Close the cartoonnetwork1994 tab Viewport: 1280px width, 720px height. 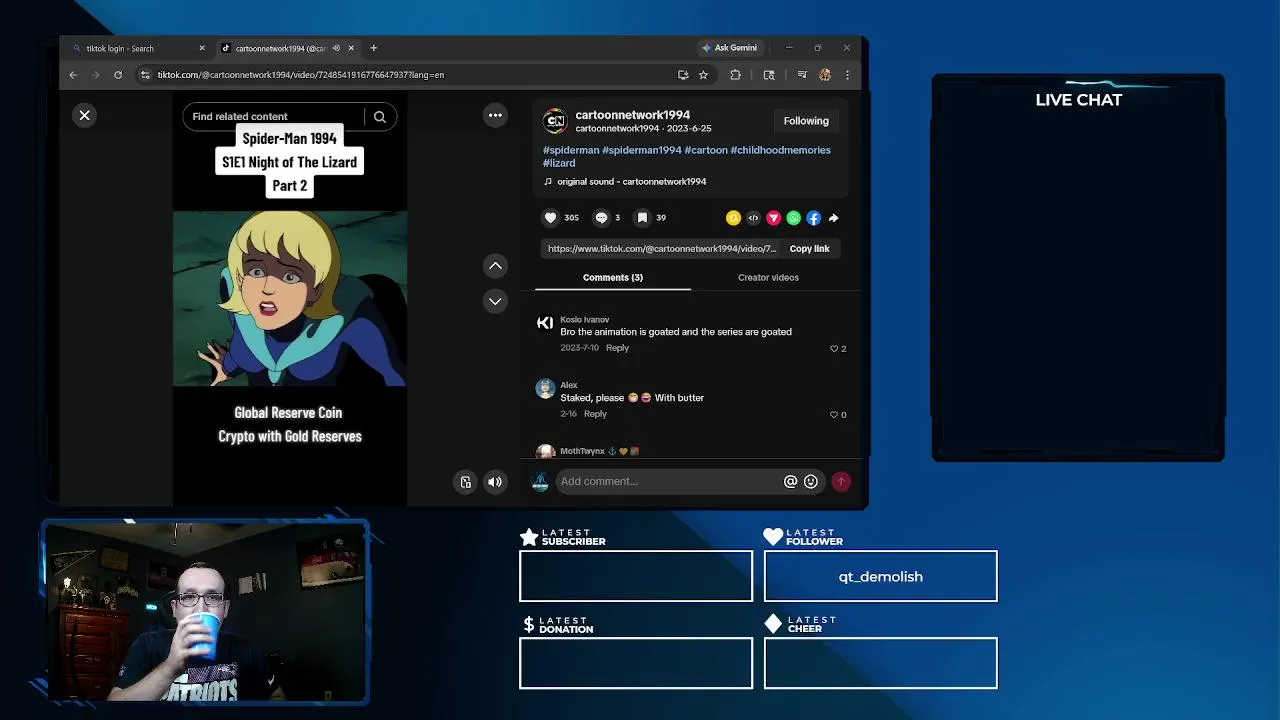351,48
